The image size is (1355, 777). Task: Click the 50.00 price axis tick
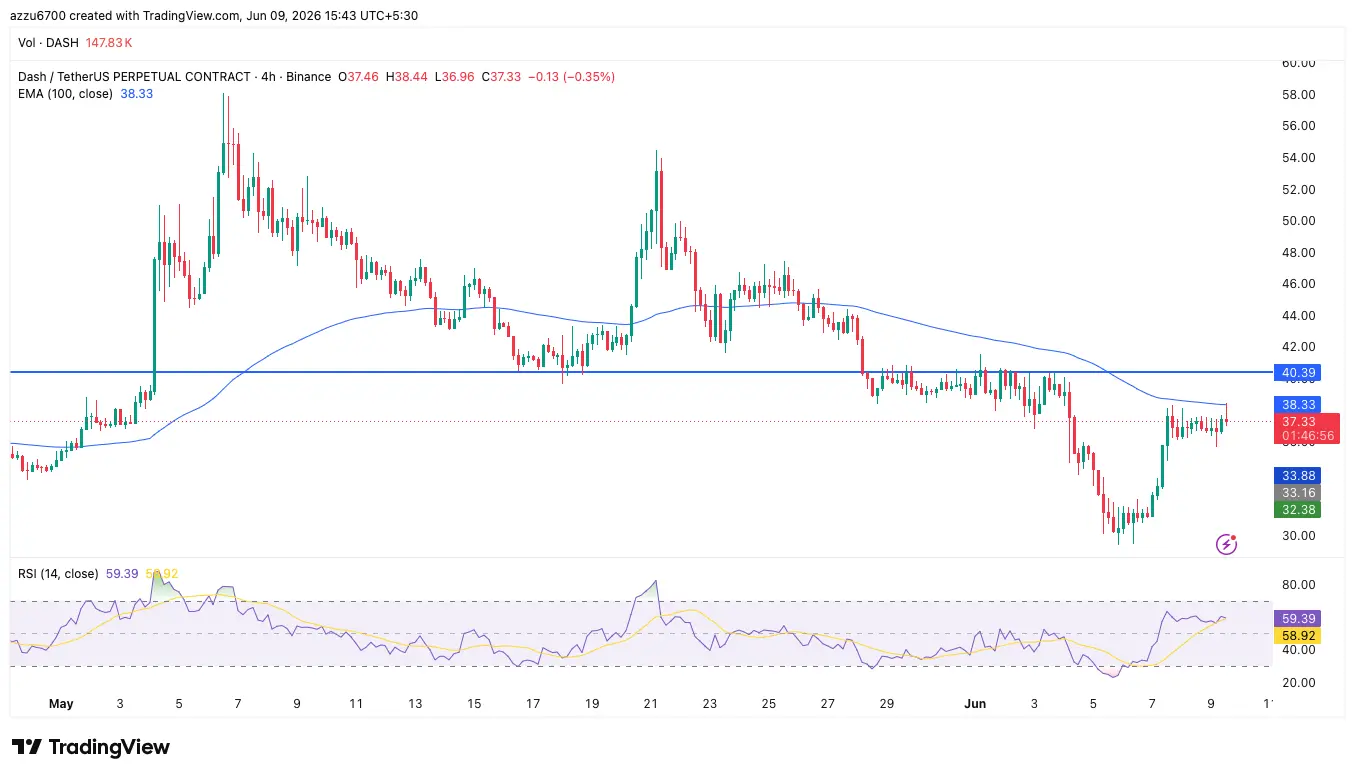coord(1299,221)
